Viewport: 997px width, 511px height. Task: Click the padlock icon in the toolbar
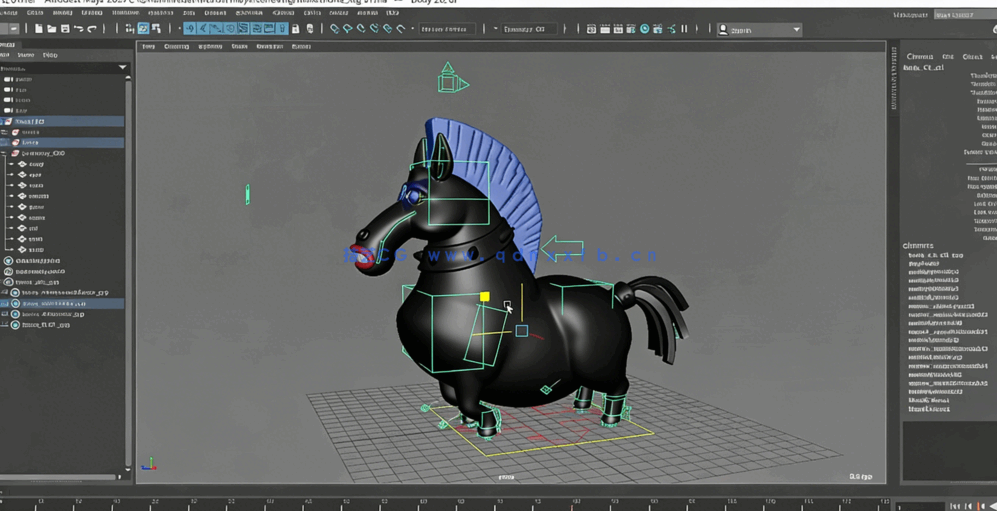tap(295, 29)
